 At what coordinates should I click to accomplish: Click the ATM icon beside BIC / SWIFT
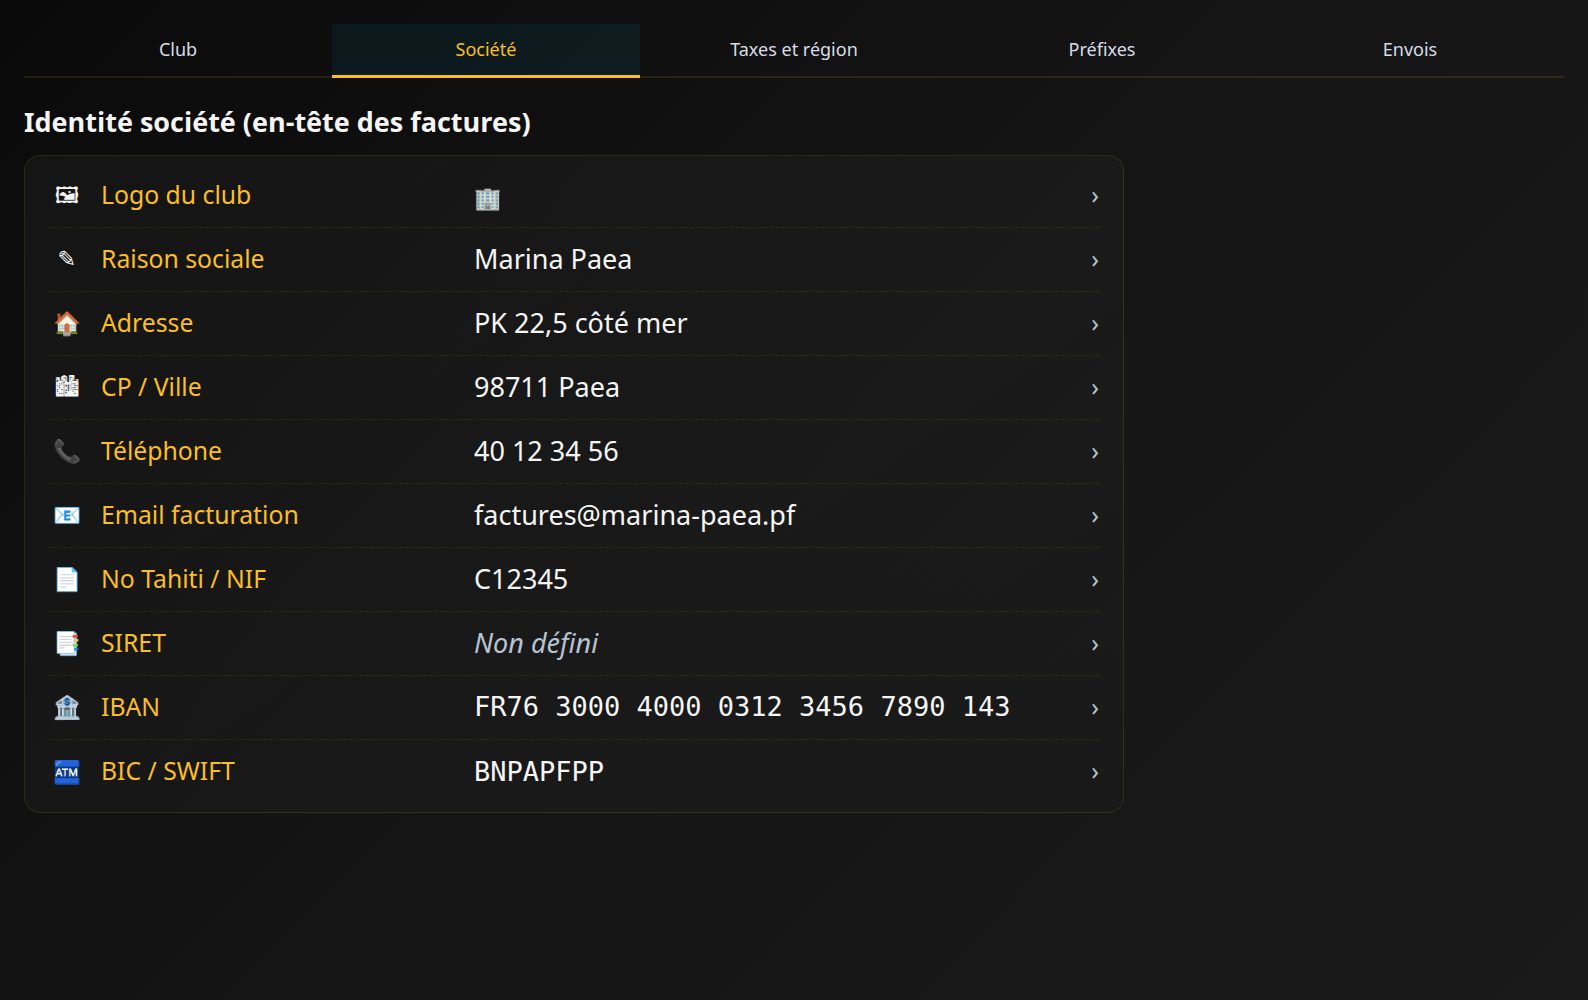[67, 771]
